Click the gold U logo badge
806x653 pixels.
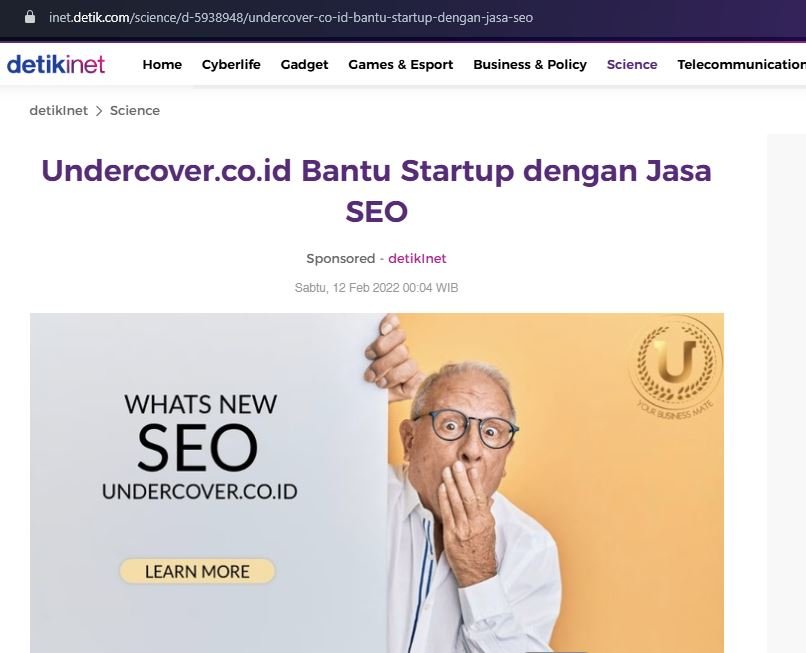coord(675,365)
